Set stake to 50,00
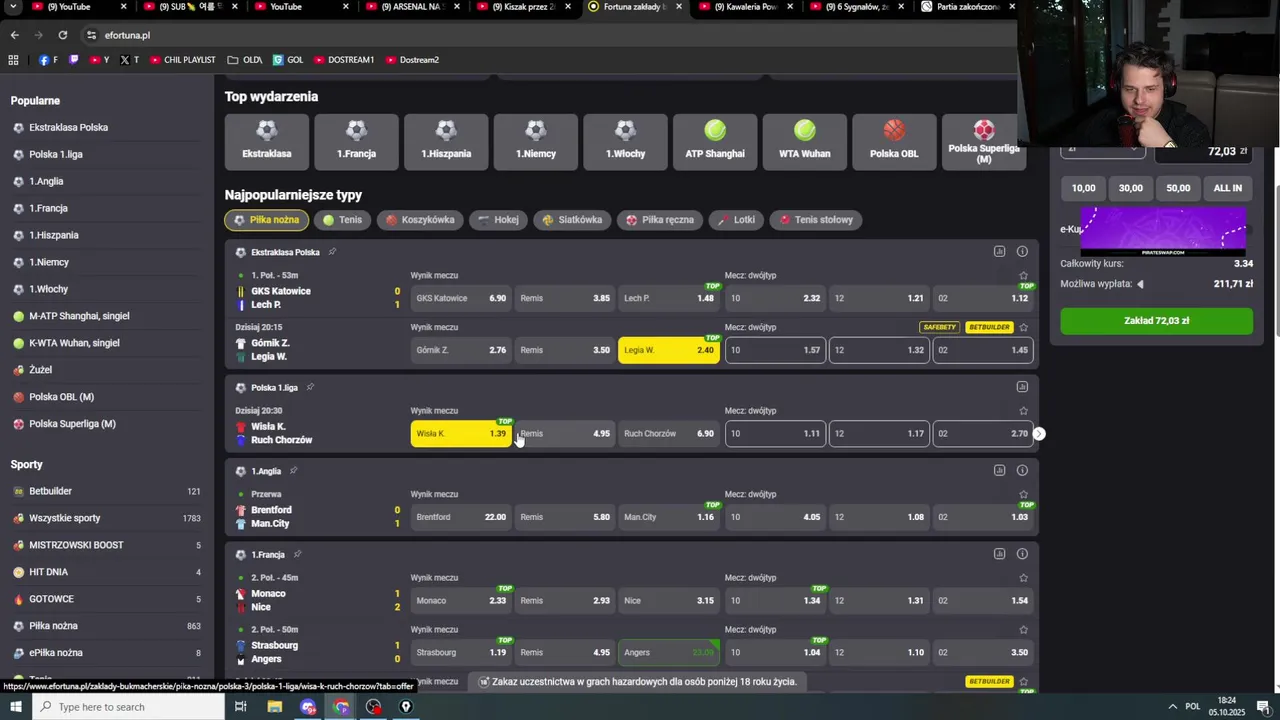This screenshot has width=1280, height=720. click(x=1178, y=188)
